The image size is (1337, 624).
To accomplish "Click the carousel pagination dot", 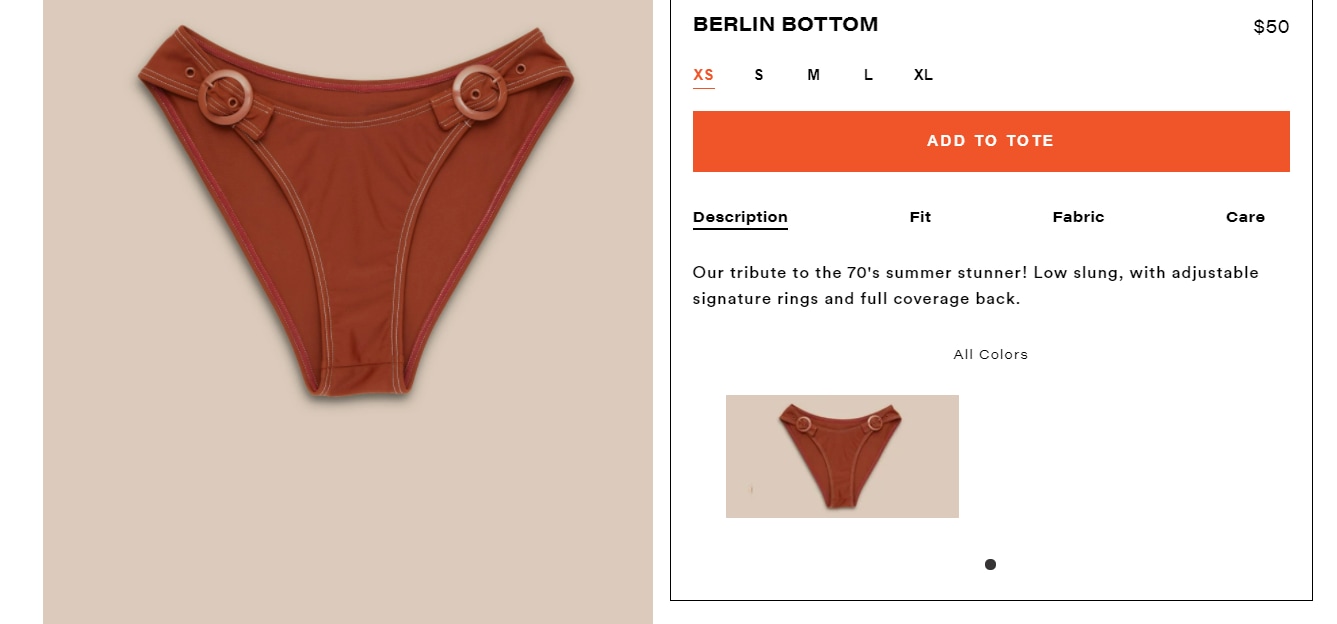I will coord(990,564).
